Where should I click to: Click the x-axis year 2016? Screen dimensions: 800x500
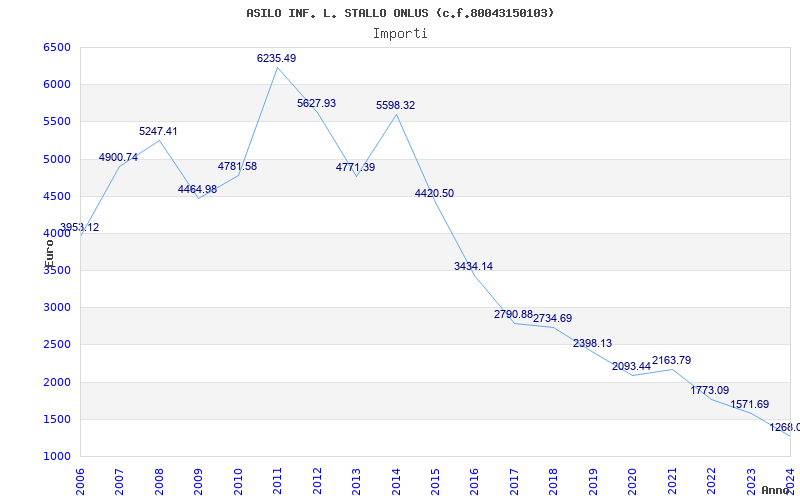474,481
